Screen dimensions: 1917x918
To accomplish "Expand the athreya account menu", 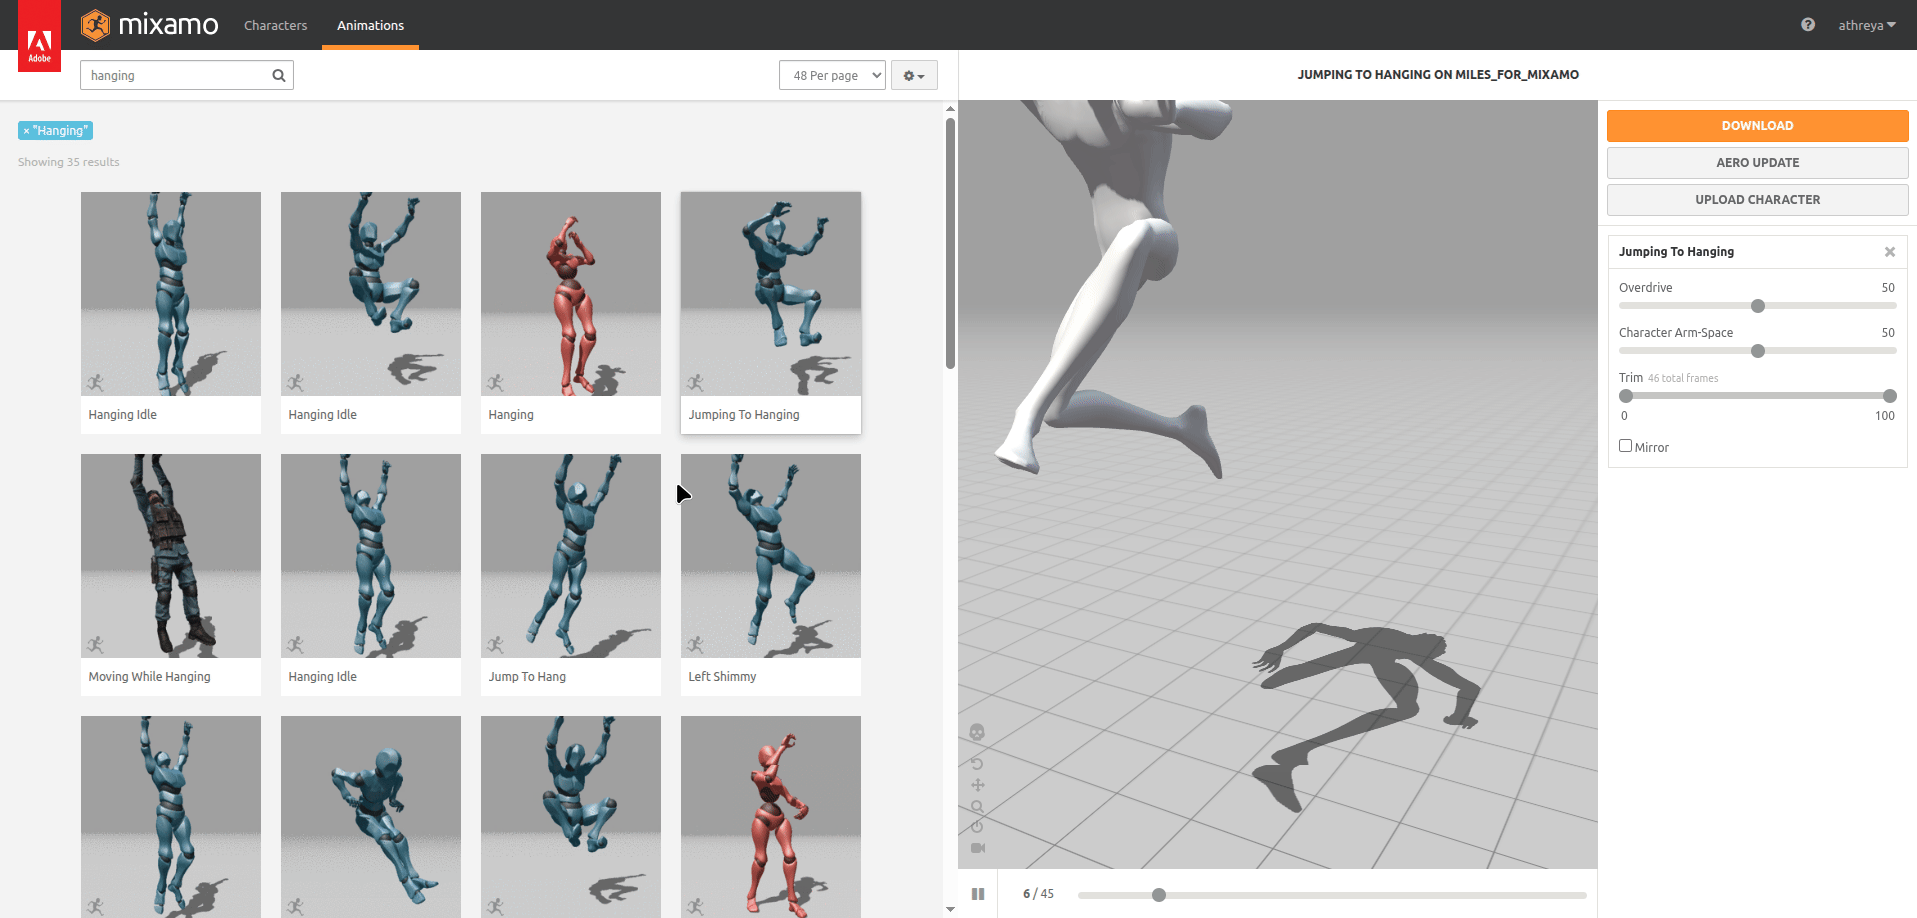I will click(x=1866, y=25).
